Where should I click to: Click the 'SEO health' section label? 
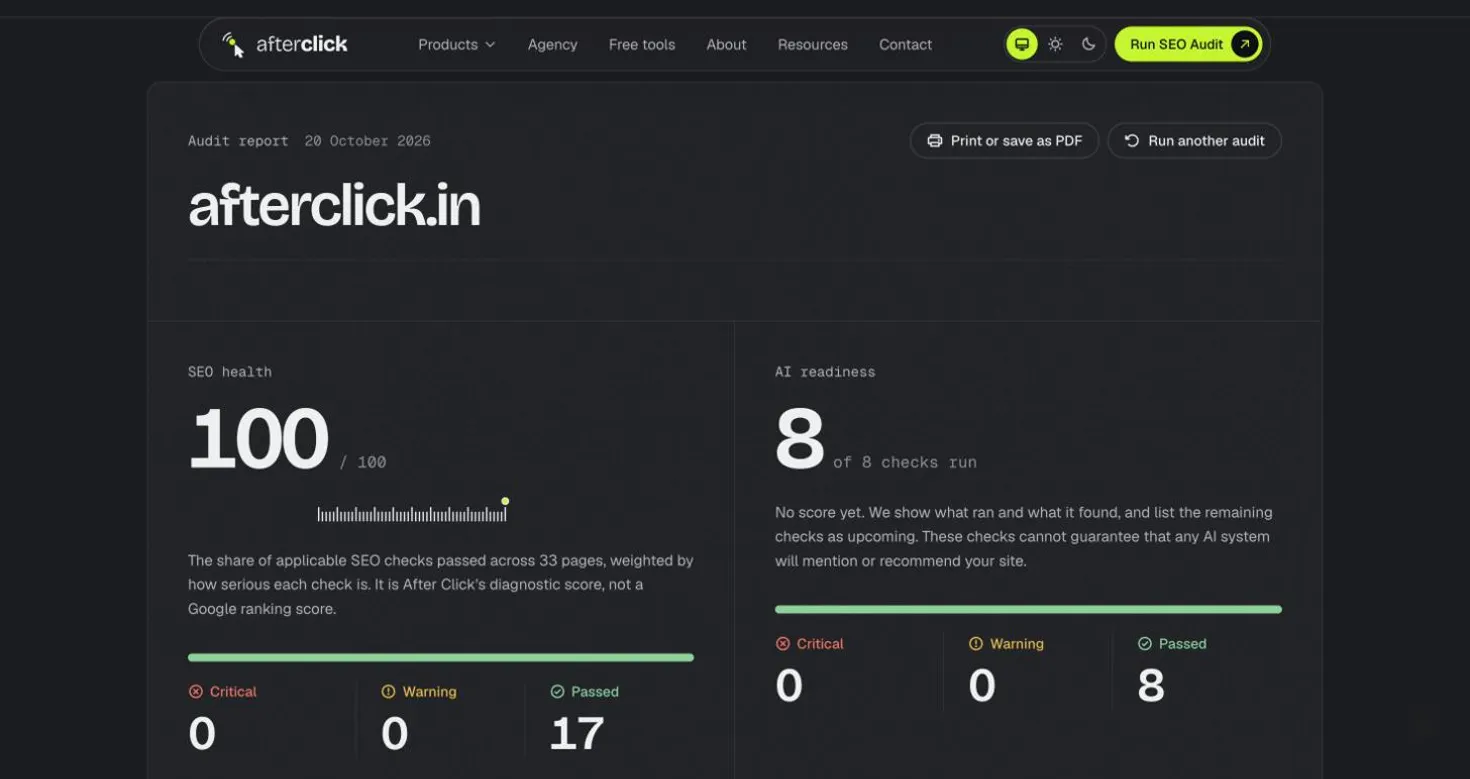[230, 372]
